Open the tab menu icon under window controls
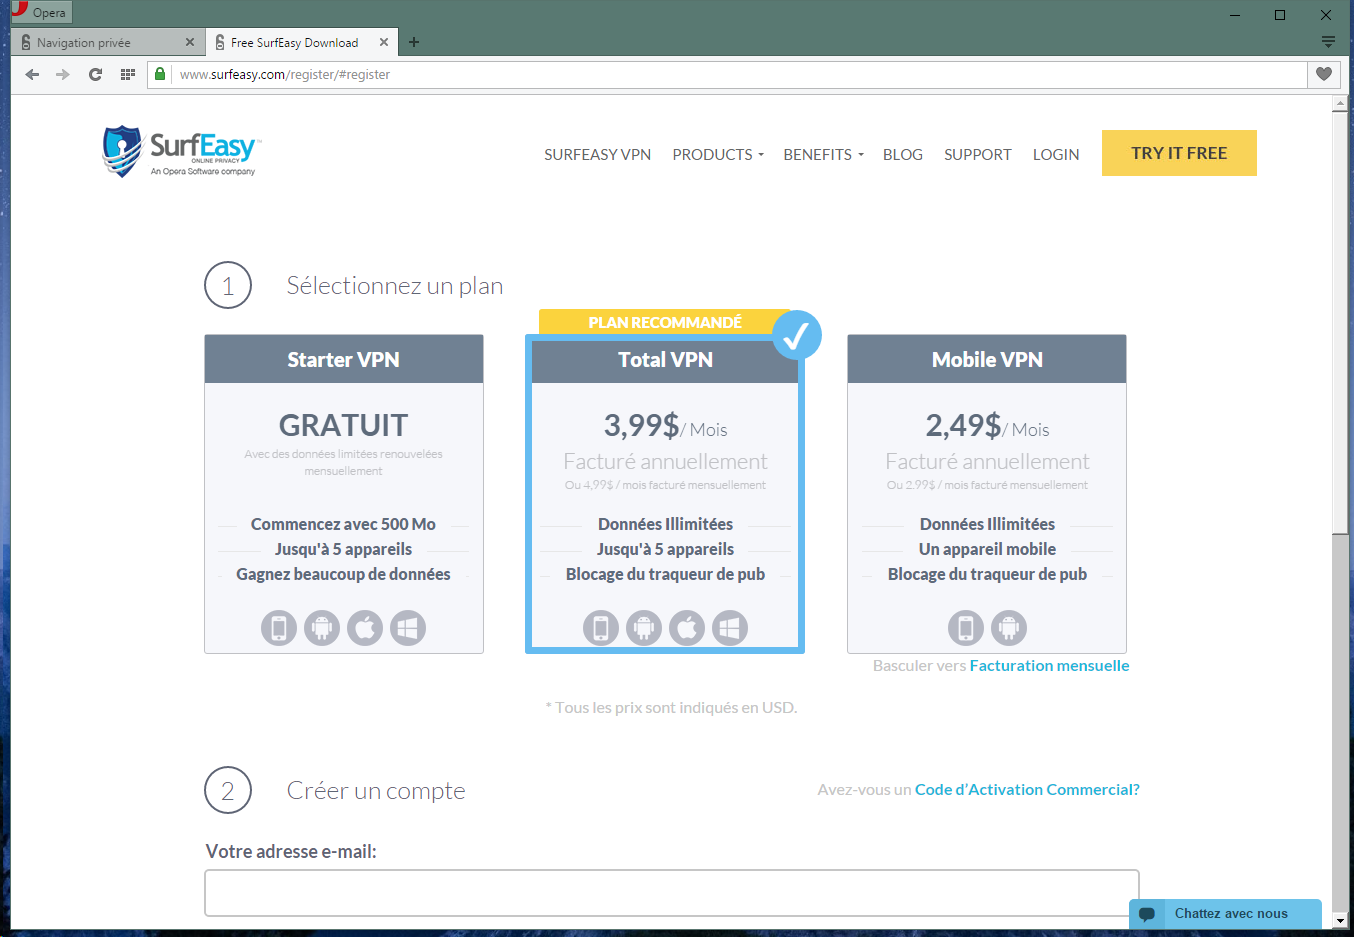1354x937 pixels. [x=1328, y=42]
